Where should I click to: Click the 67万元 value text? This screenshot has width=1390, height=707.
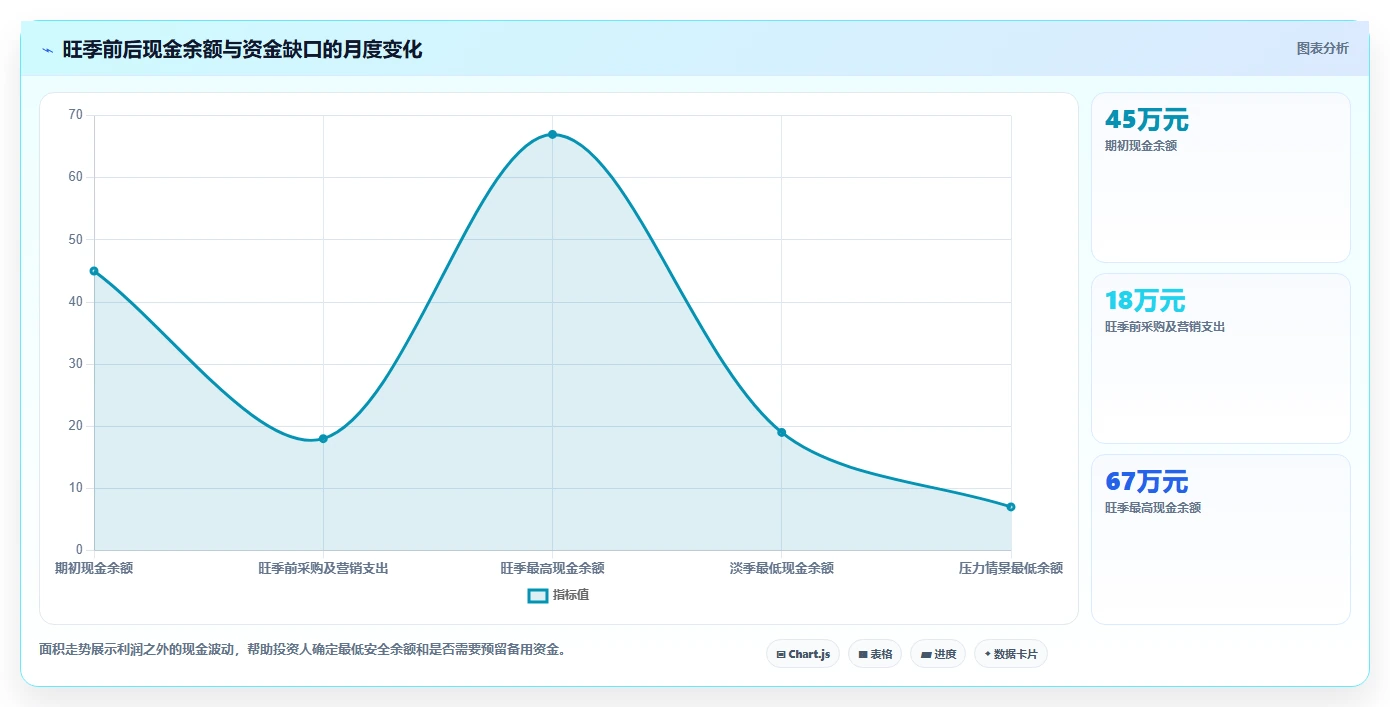click(1146, 481)
